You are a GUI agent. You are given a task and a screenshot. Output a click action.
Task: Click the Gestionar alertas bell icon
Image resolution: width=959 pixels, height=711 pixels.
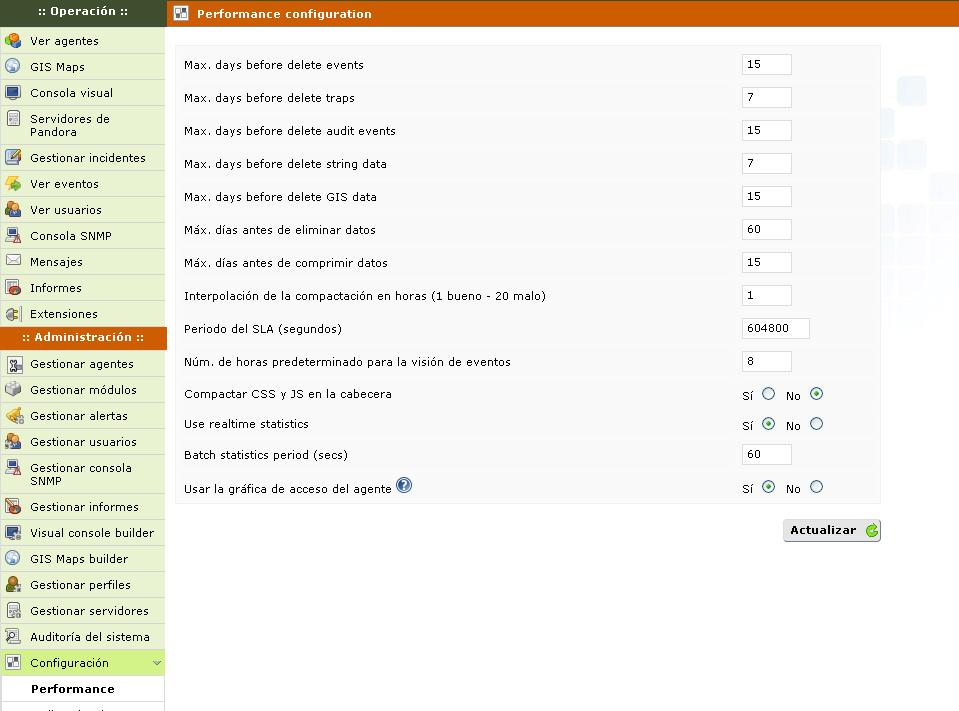(x=13, y=416)
